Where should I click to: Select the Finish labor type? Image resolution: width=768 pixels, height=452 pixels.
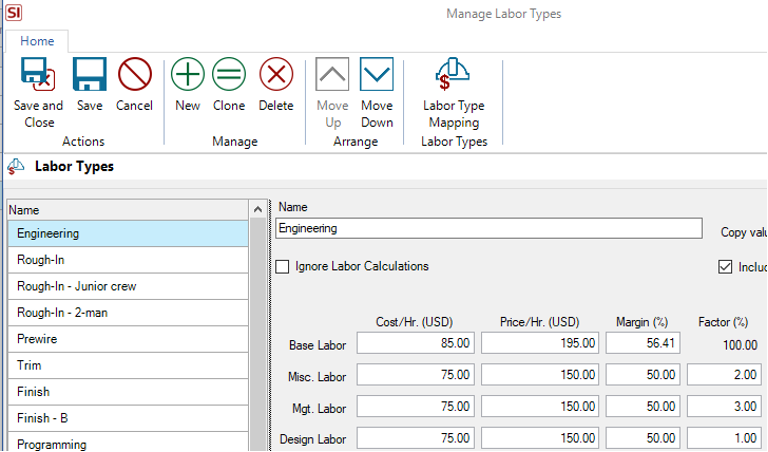click(128, 392)
